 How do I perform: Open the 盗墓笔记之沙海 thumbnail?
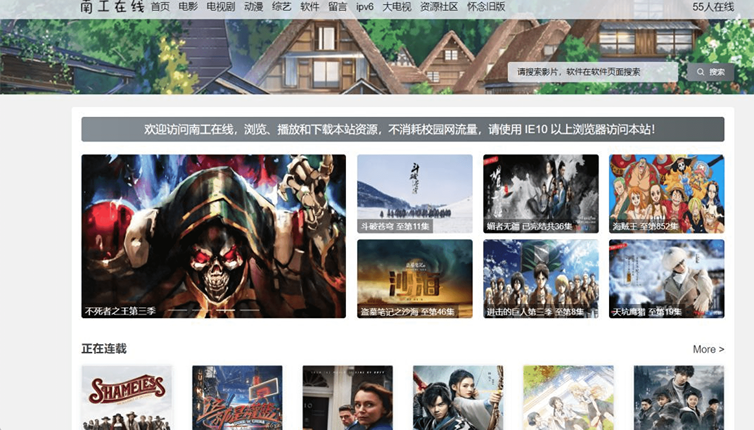(414, 278)
